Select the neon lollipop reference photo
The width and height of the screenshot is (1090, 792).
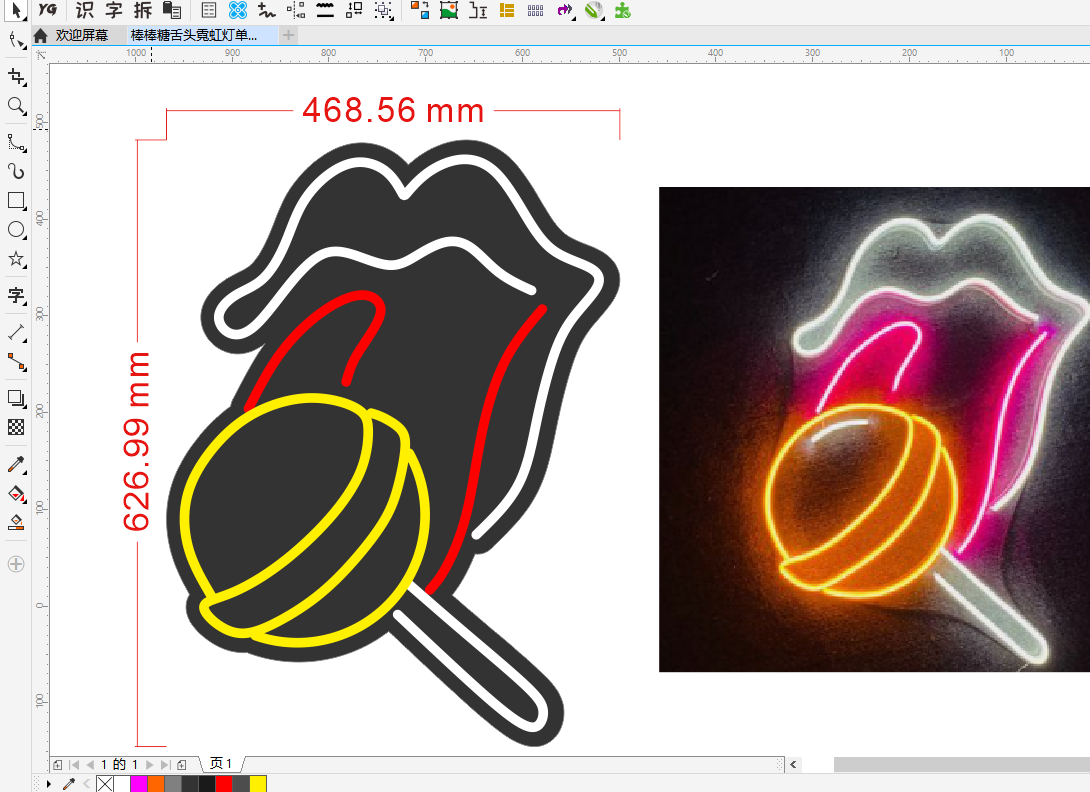875,429
